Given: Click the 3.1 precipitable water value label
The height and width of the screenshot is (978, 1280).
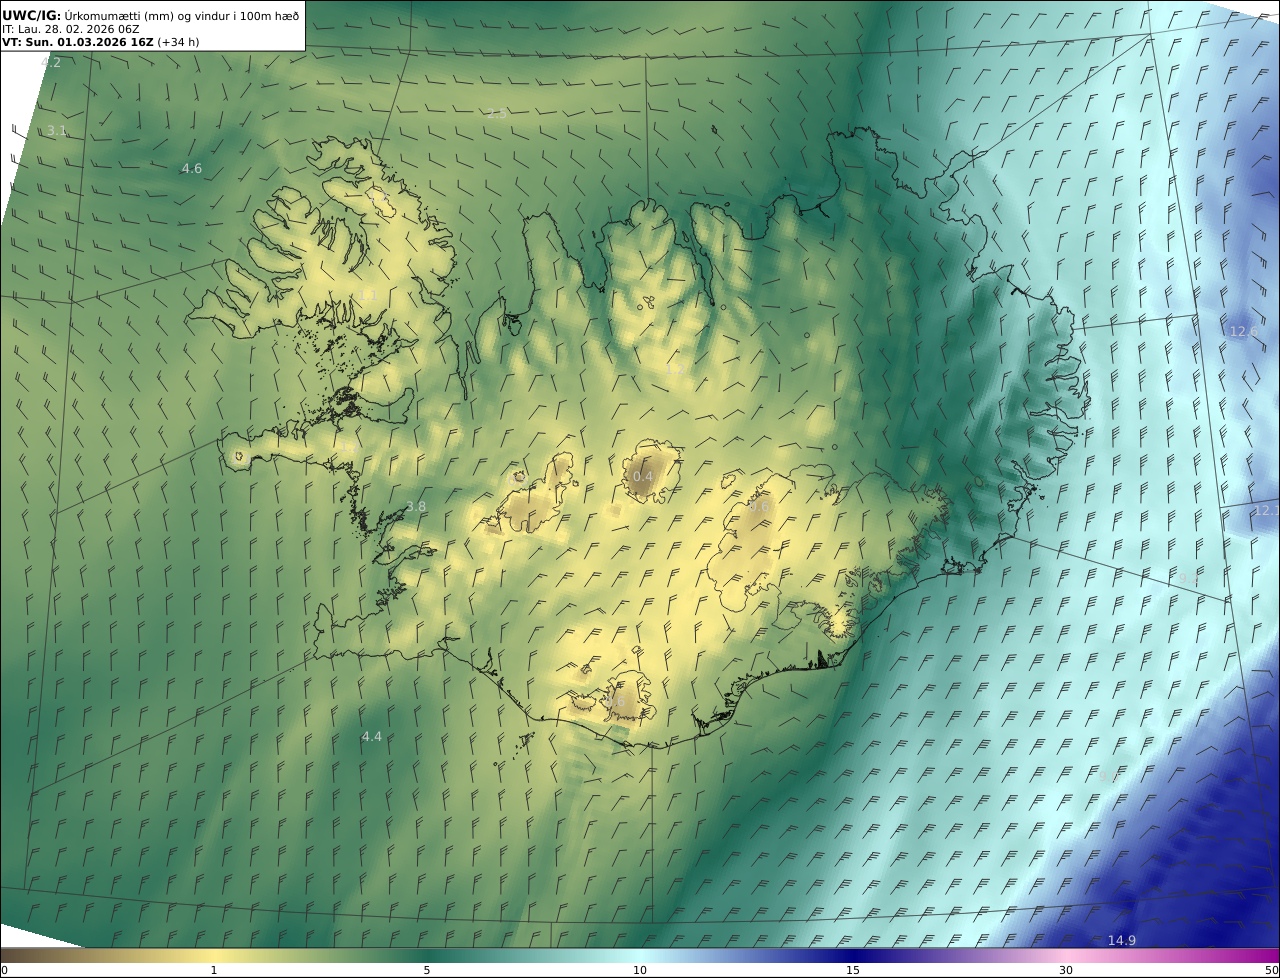Looking at the screenshot, I should tap(57, 131).
